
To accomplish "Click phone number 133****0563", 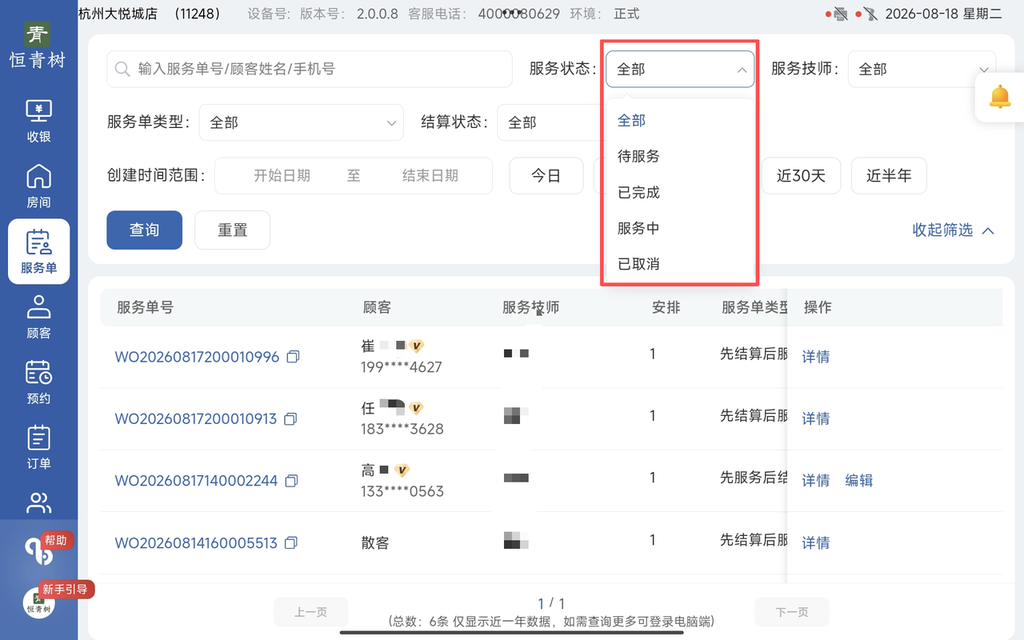I will (402, 491).
